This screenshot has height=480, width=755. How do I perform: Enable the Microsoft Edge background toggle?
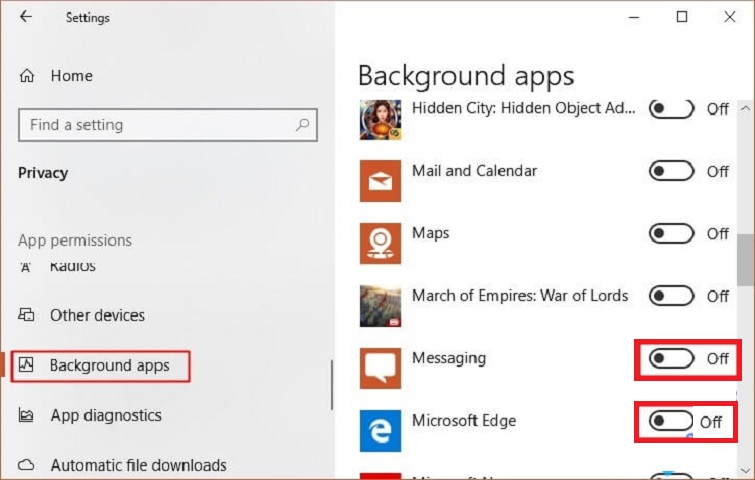click(x=671, y=421)
